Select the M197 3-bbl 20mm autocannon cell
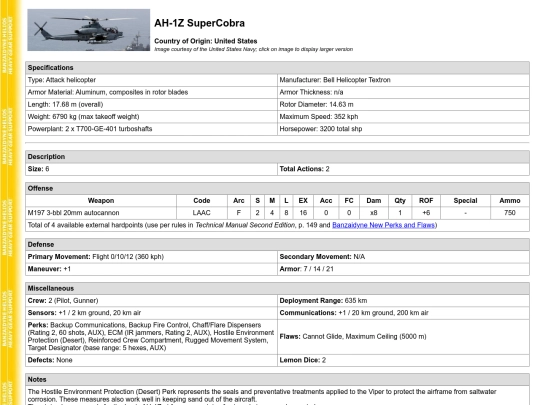 pos(101,213)
